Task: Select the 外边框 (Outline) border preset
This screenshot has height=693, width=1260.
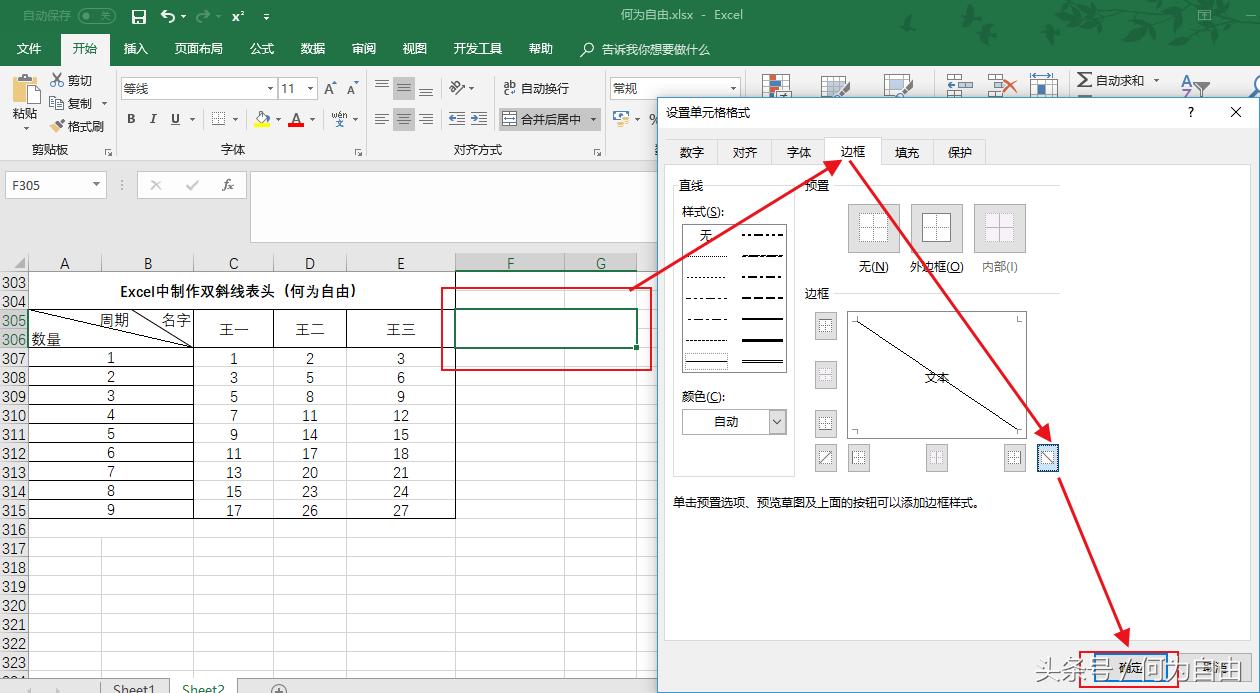Action: 936,227
